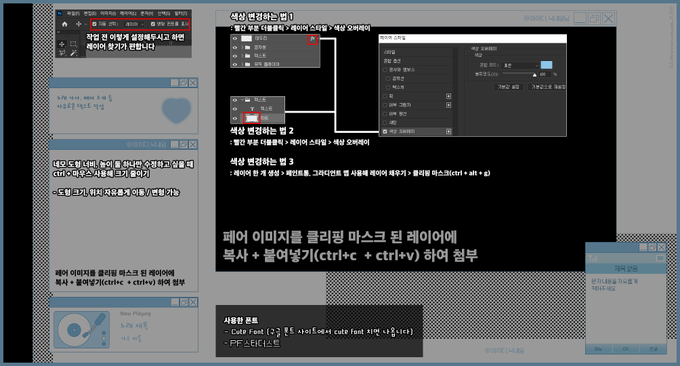Image resolution: width=680 pixels, height=366 pixels.
Task: Select the top layer's white thumbnail
Action: click(x=246, y=39)
